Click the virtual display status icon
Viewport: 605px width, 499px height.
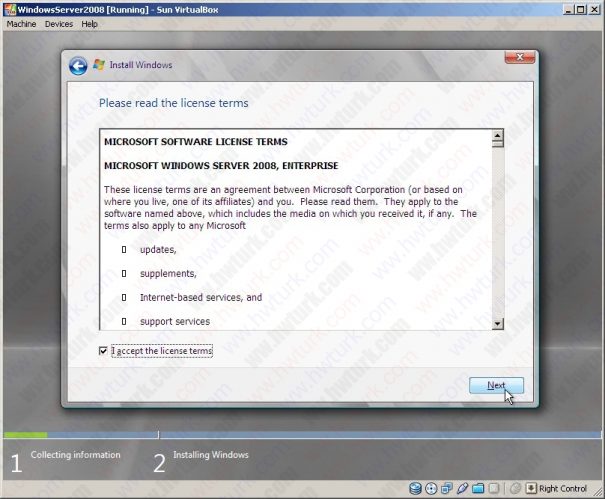tap(494, 489)
